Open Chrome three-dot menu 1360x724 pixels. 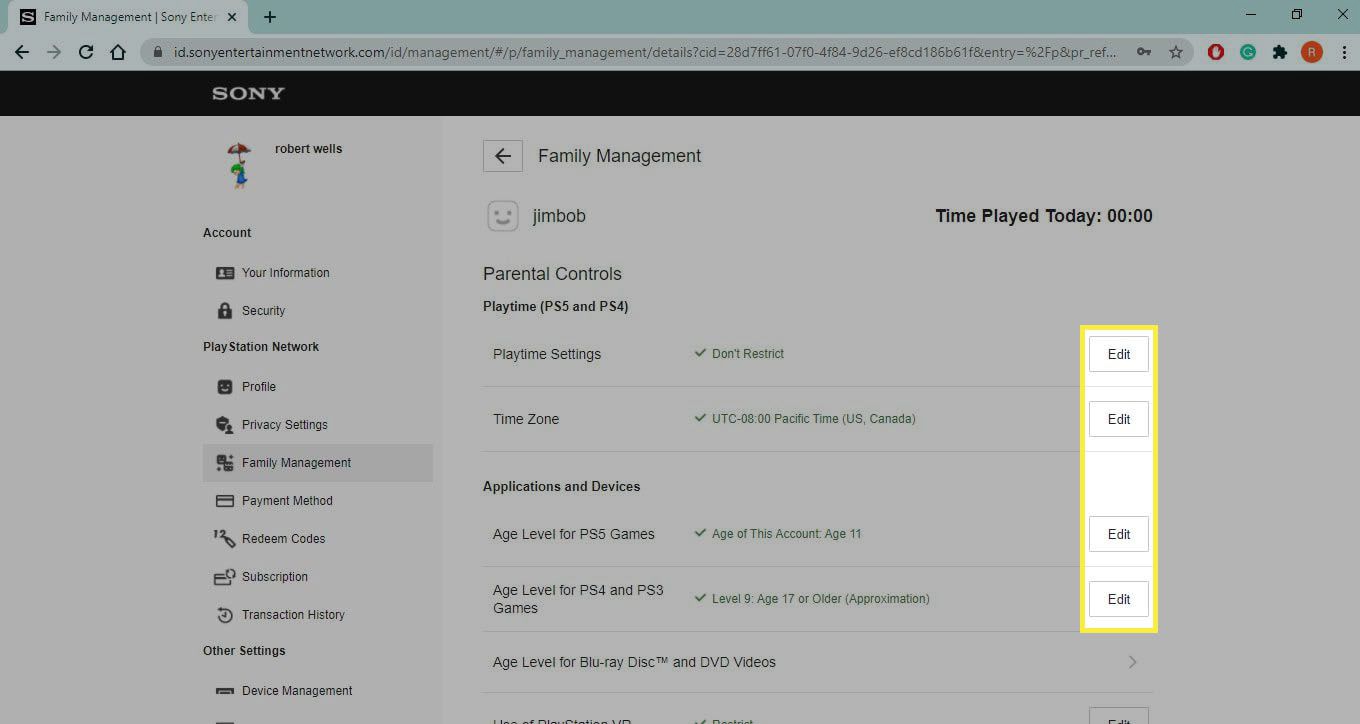[1342, 52]
